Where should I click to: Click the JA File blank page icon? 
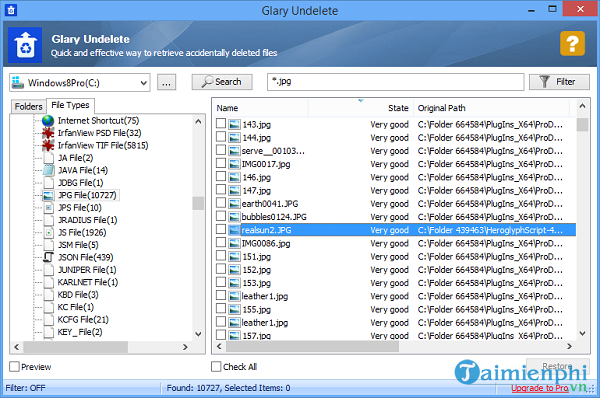[x=49, y=158]
